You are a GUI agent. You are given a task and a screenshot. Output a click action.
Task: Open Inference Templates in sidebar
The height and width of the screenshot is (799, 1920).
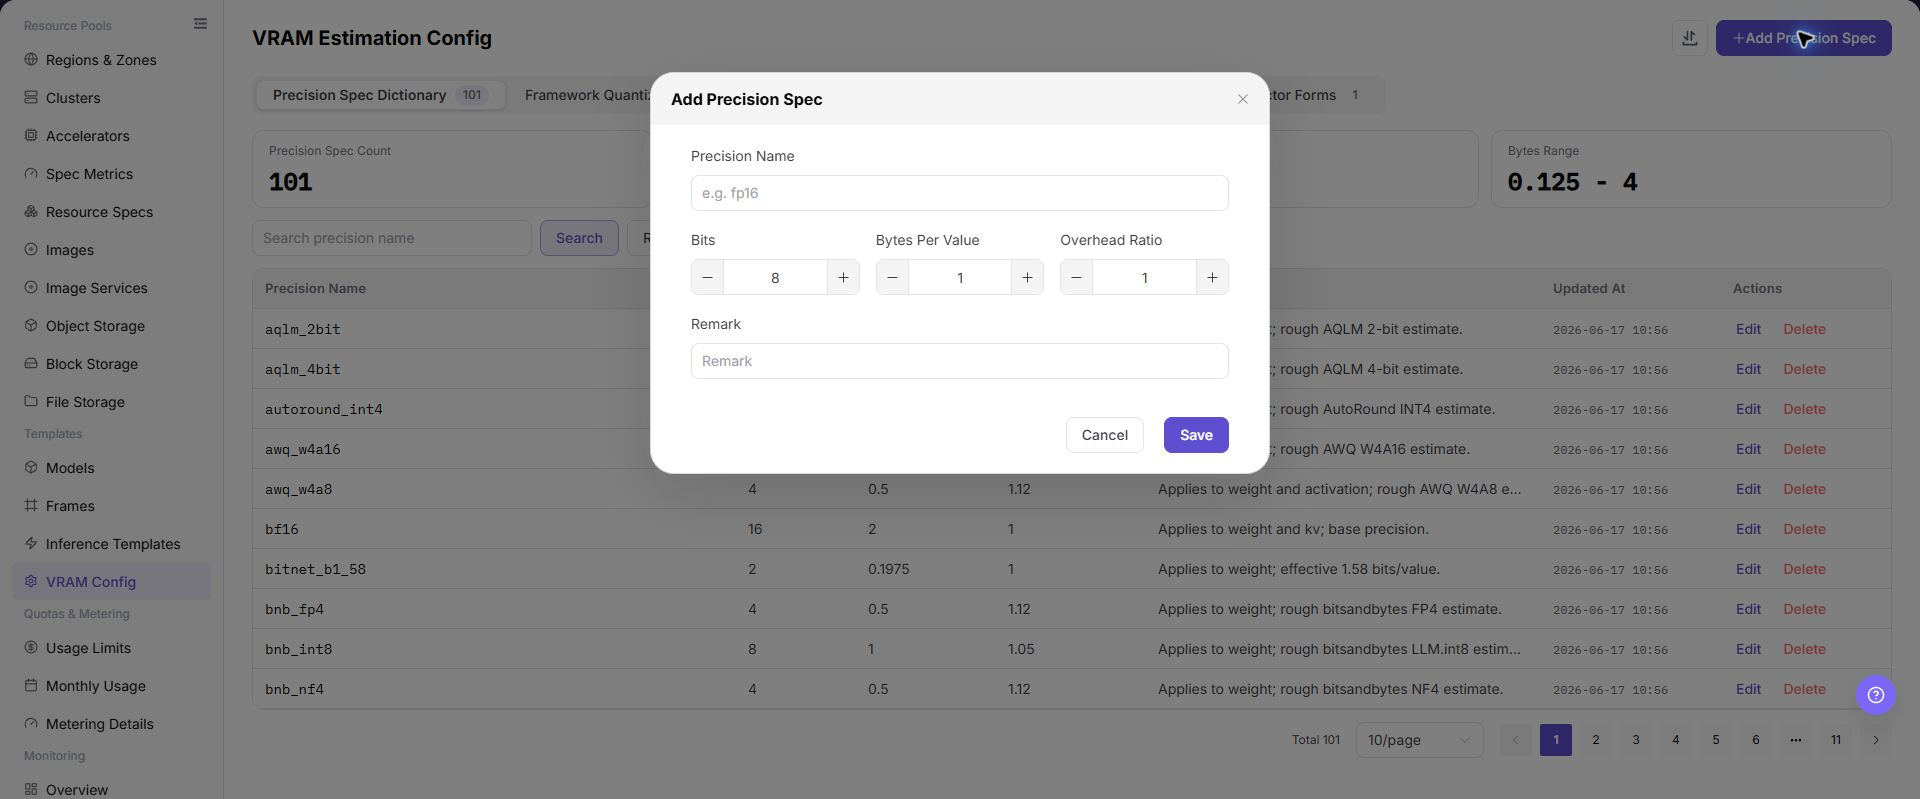click(113, 544)
